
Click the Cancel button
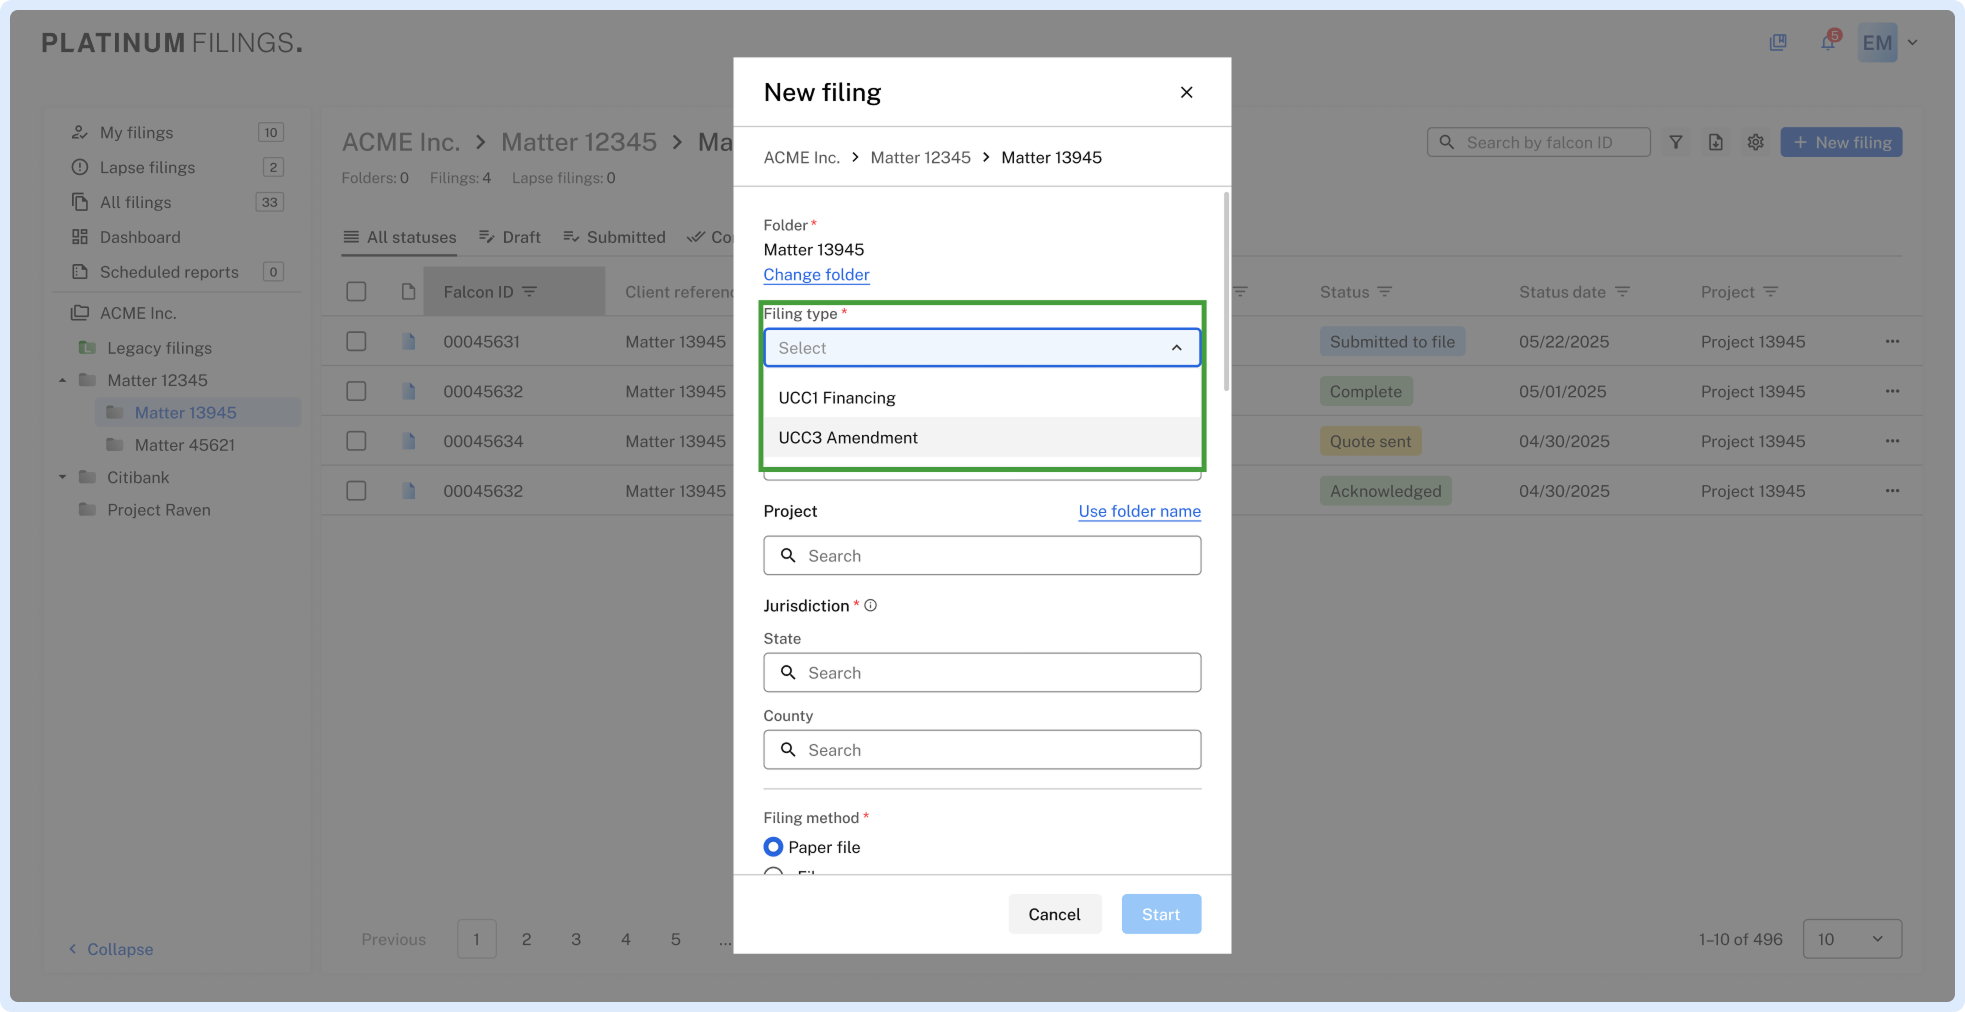[x=1054, y=914]
